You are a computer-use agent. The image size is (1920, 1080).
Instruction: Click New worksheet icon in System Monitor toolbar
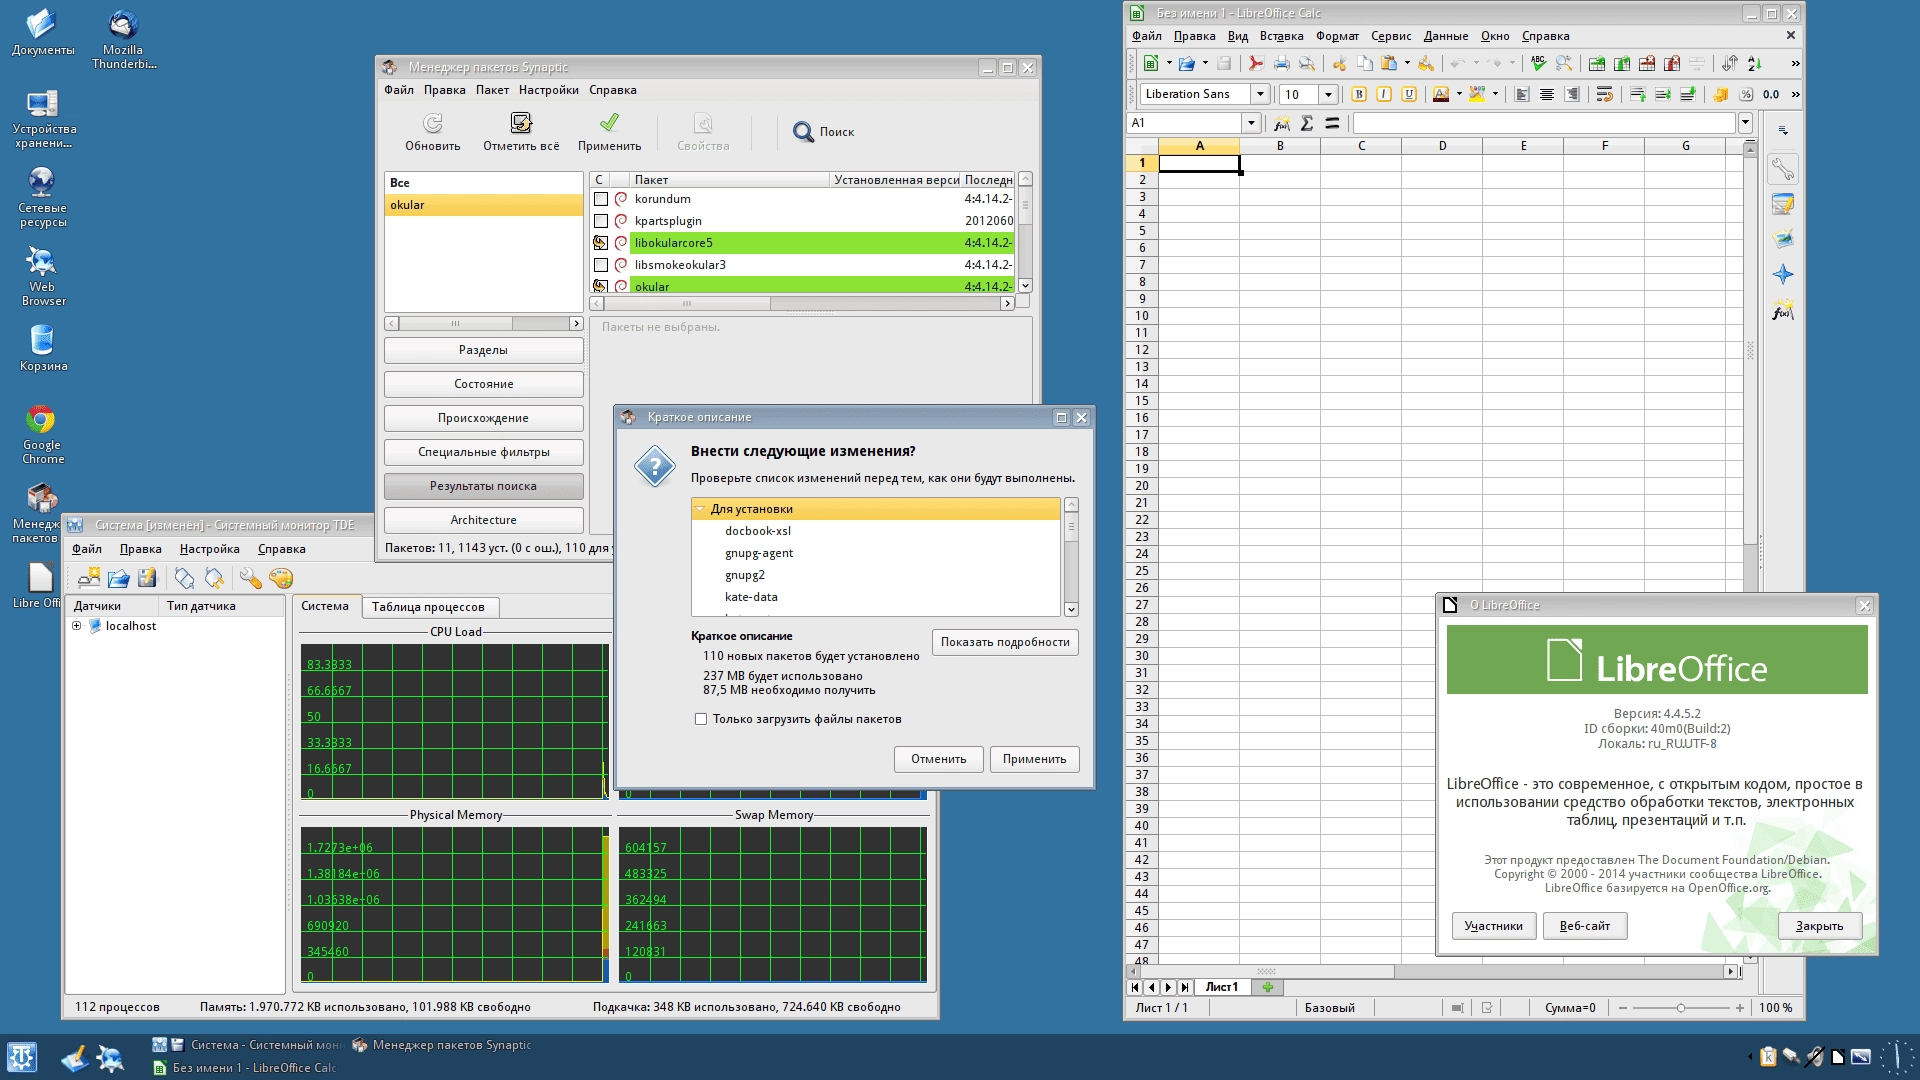[x=89, y=578]
